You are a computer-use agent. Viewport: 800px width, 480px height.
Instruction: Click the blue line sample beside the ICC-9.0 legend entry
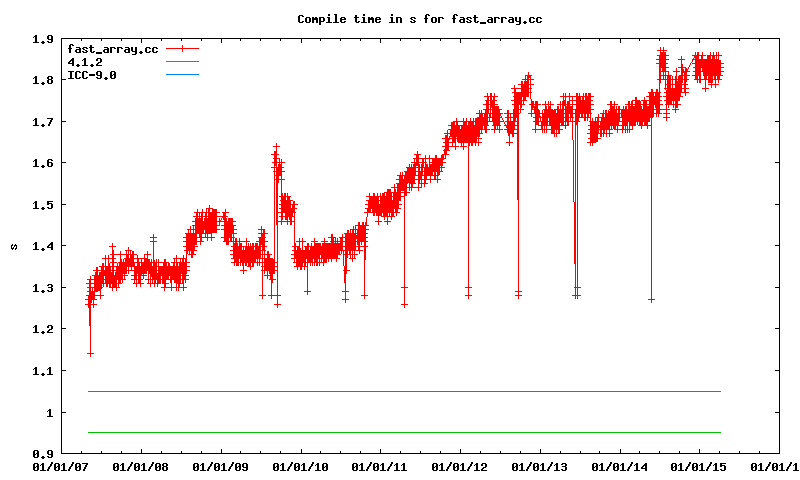click(183, 75)
